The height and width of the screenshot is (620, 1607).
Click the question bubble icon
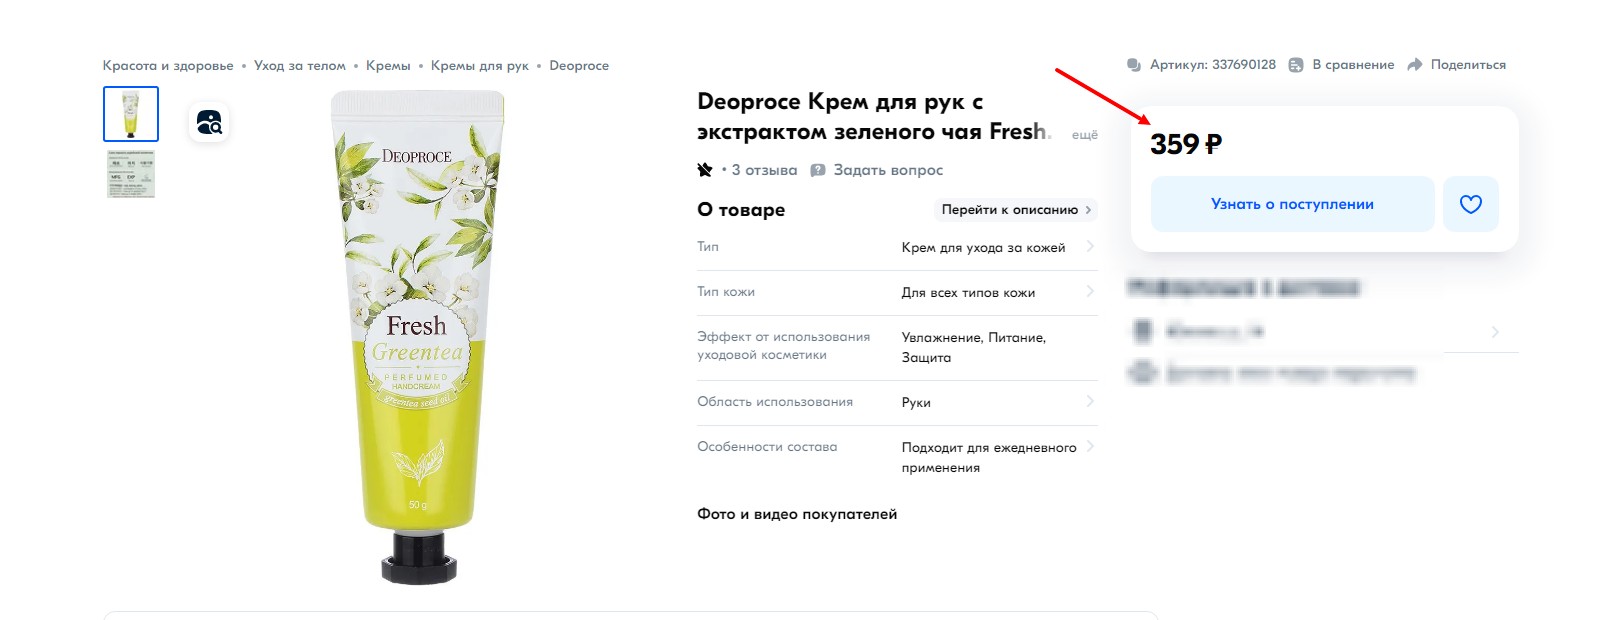[818, 170]
